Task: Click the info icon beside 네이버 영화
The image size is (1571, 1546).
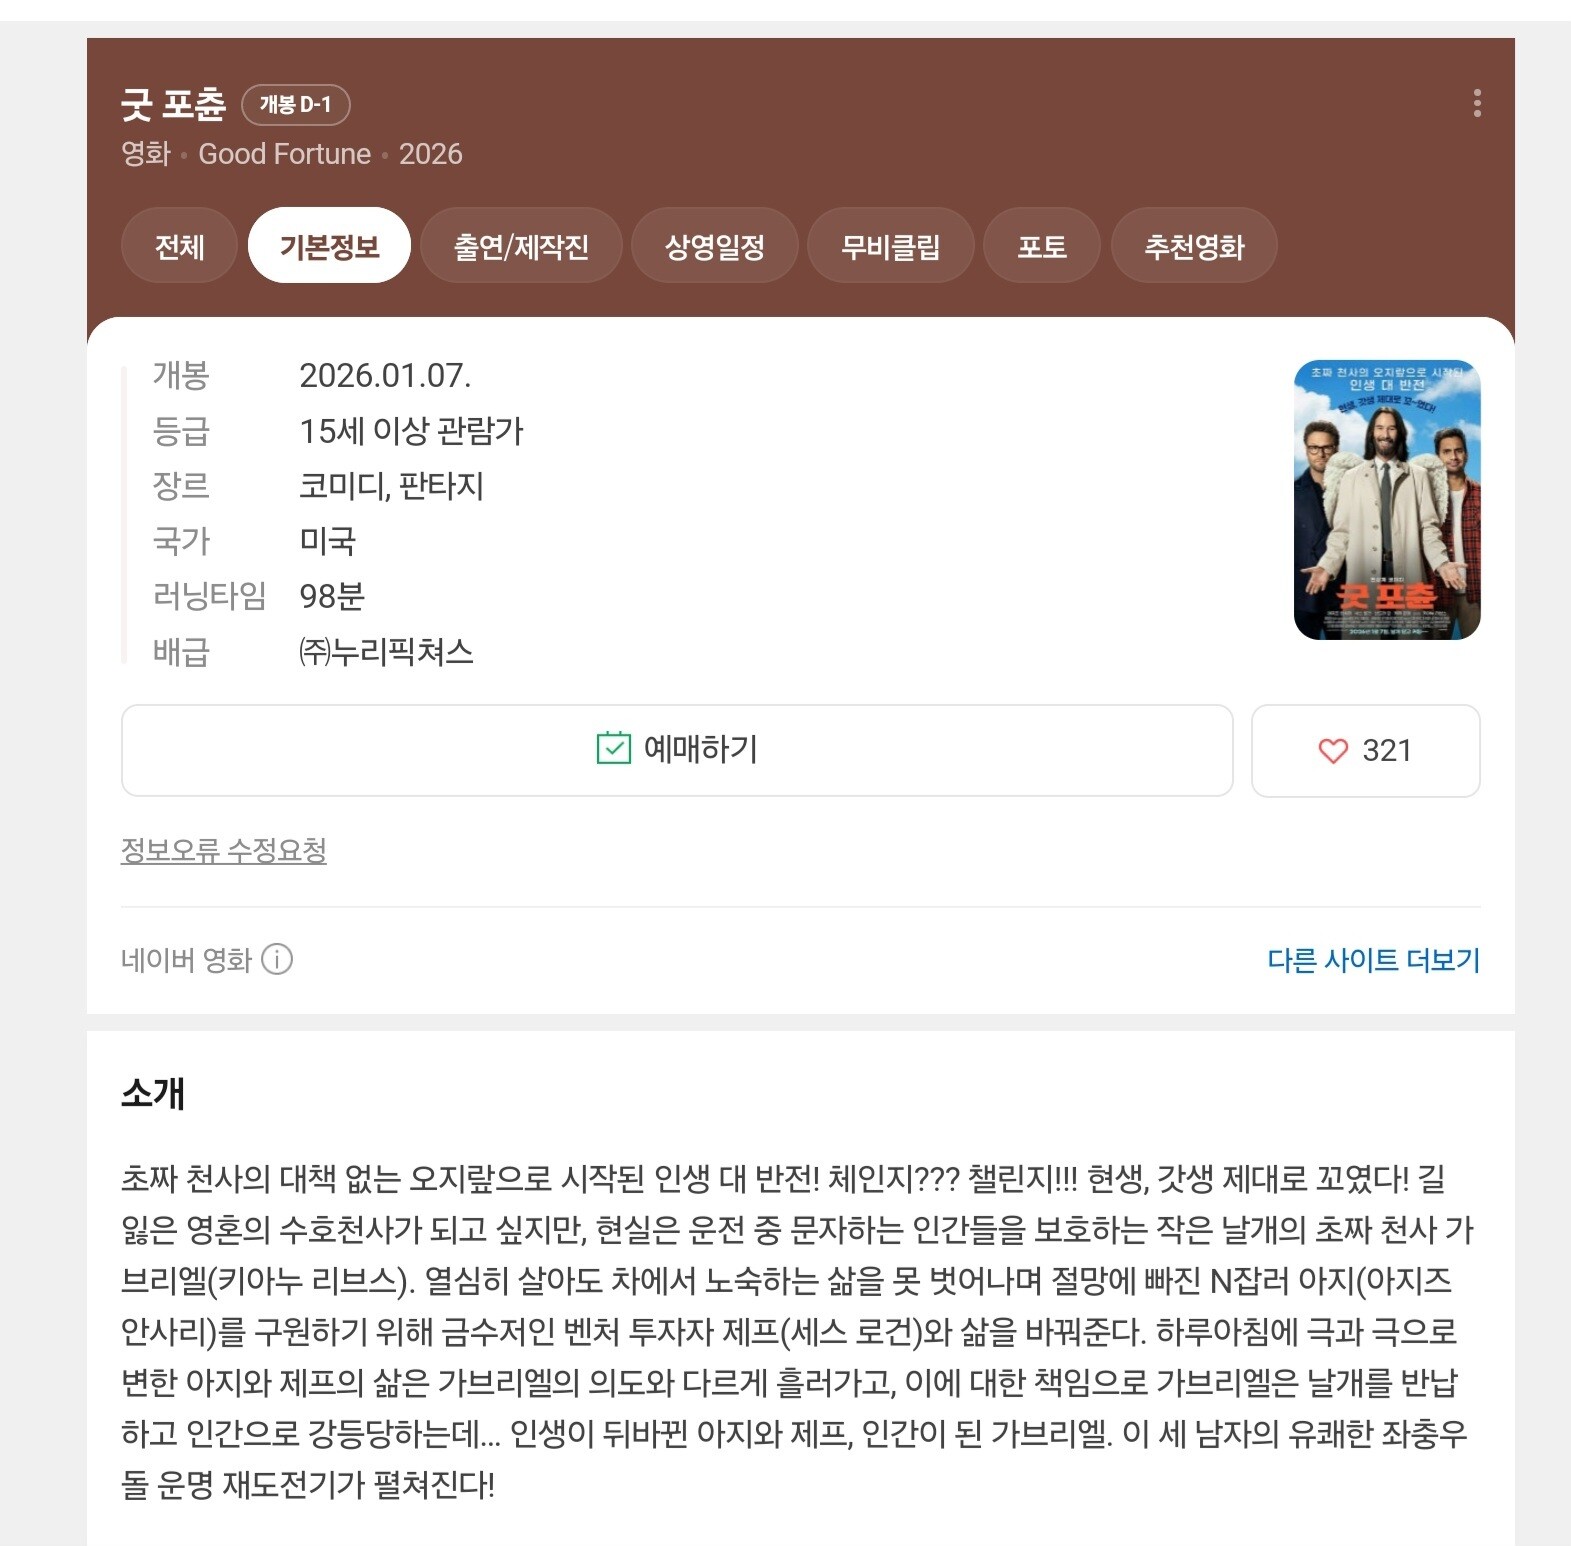Action: click(x=277, y=959)
